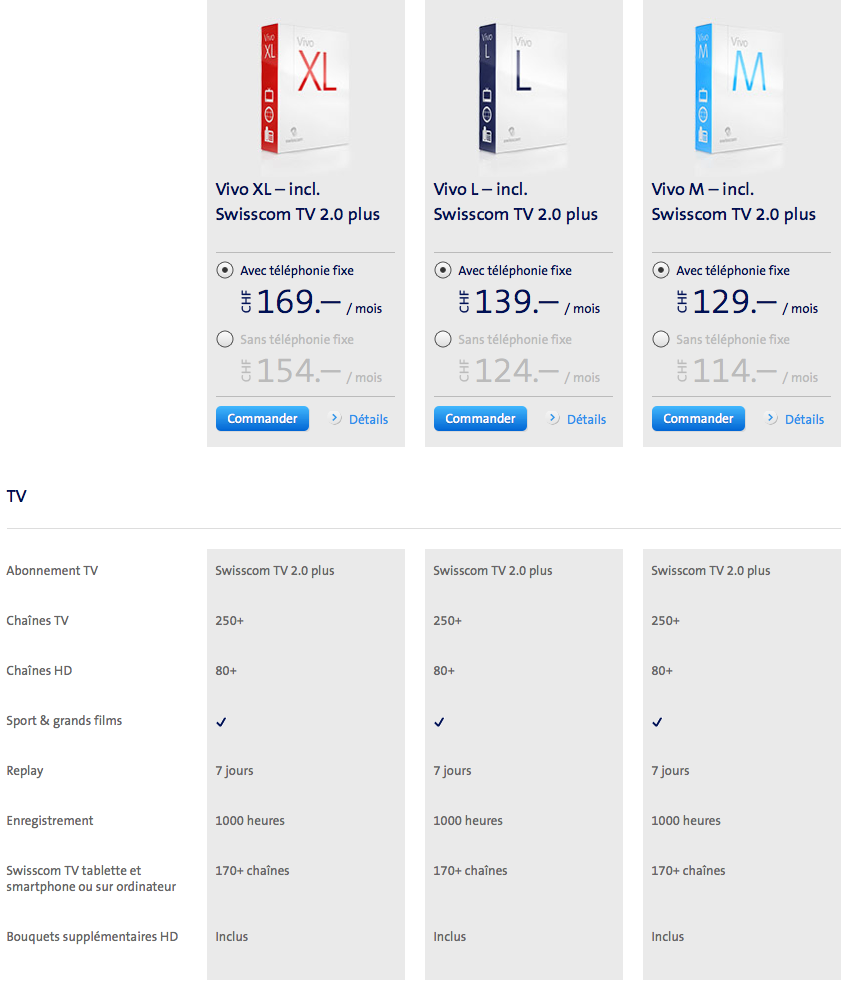Image resolution: width=841 pixels, height=981 pixels.
Task: Click the arrow icon beside Vivo L Détails
Action: (553, 419)
